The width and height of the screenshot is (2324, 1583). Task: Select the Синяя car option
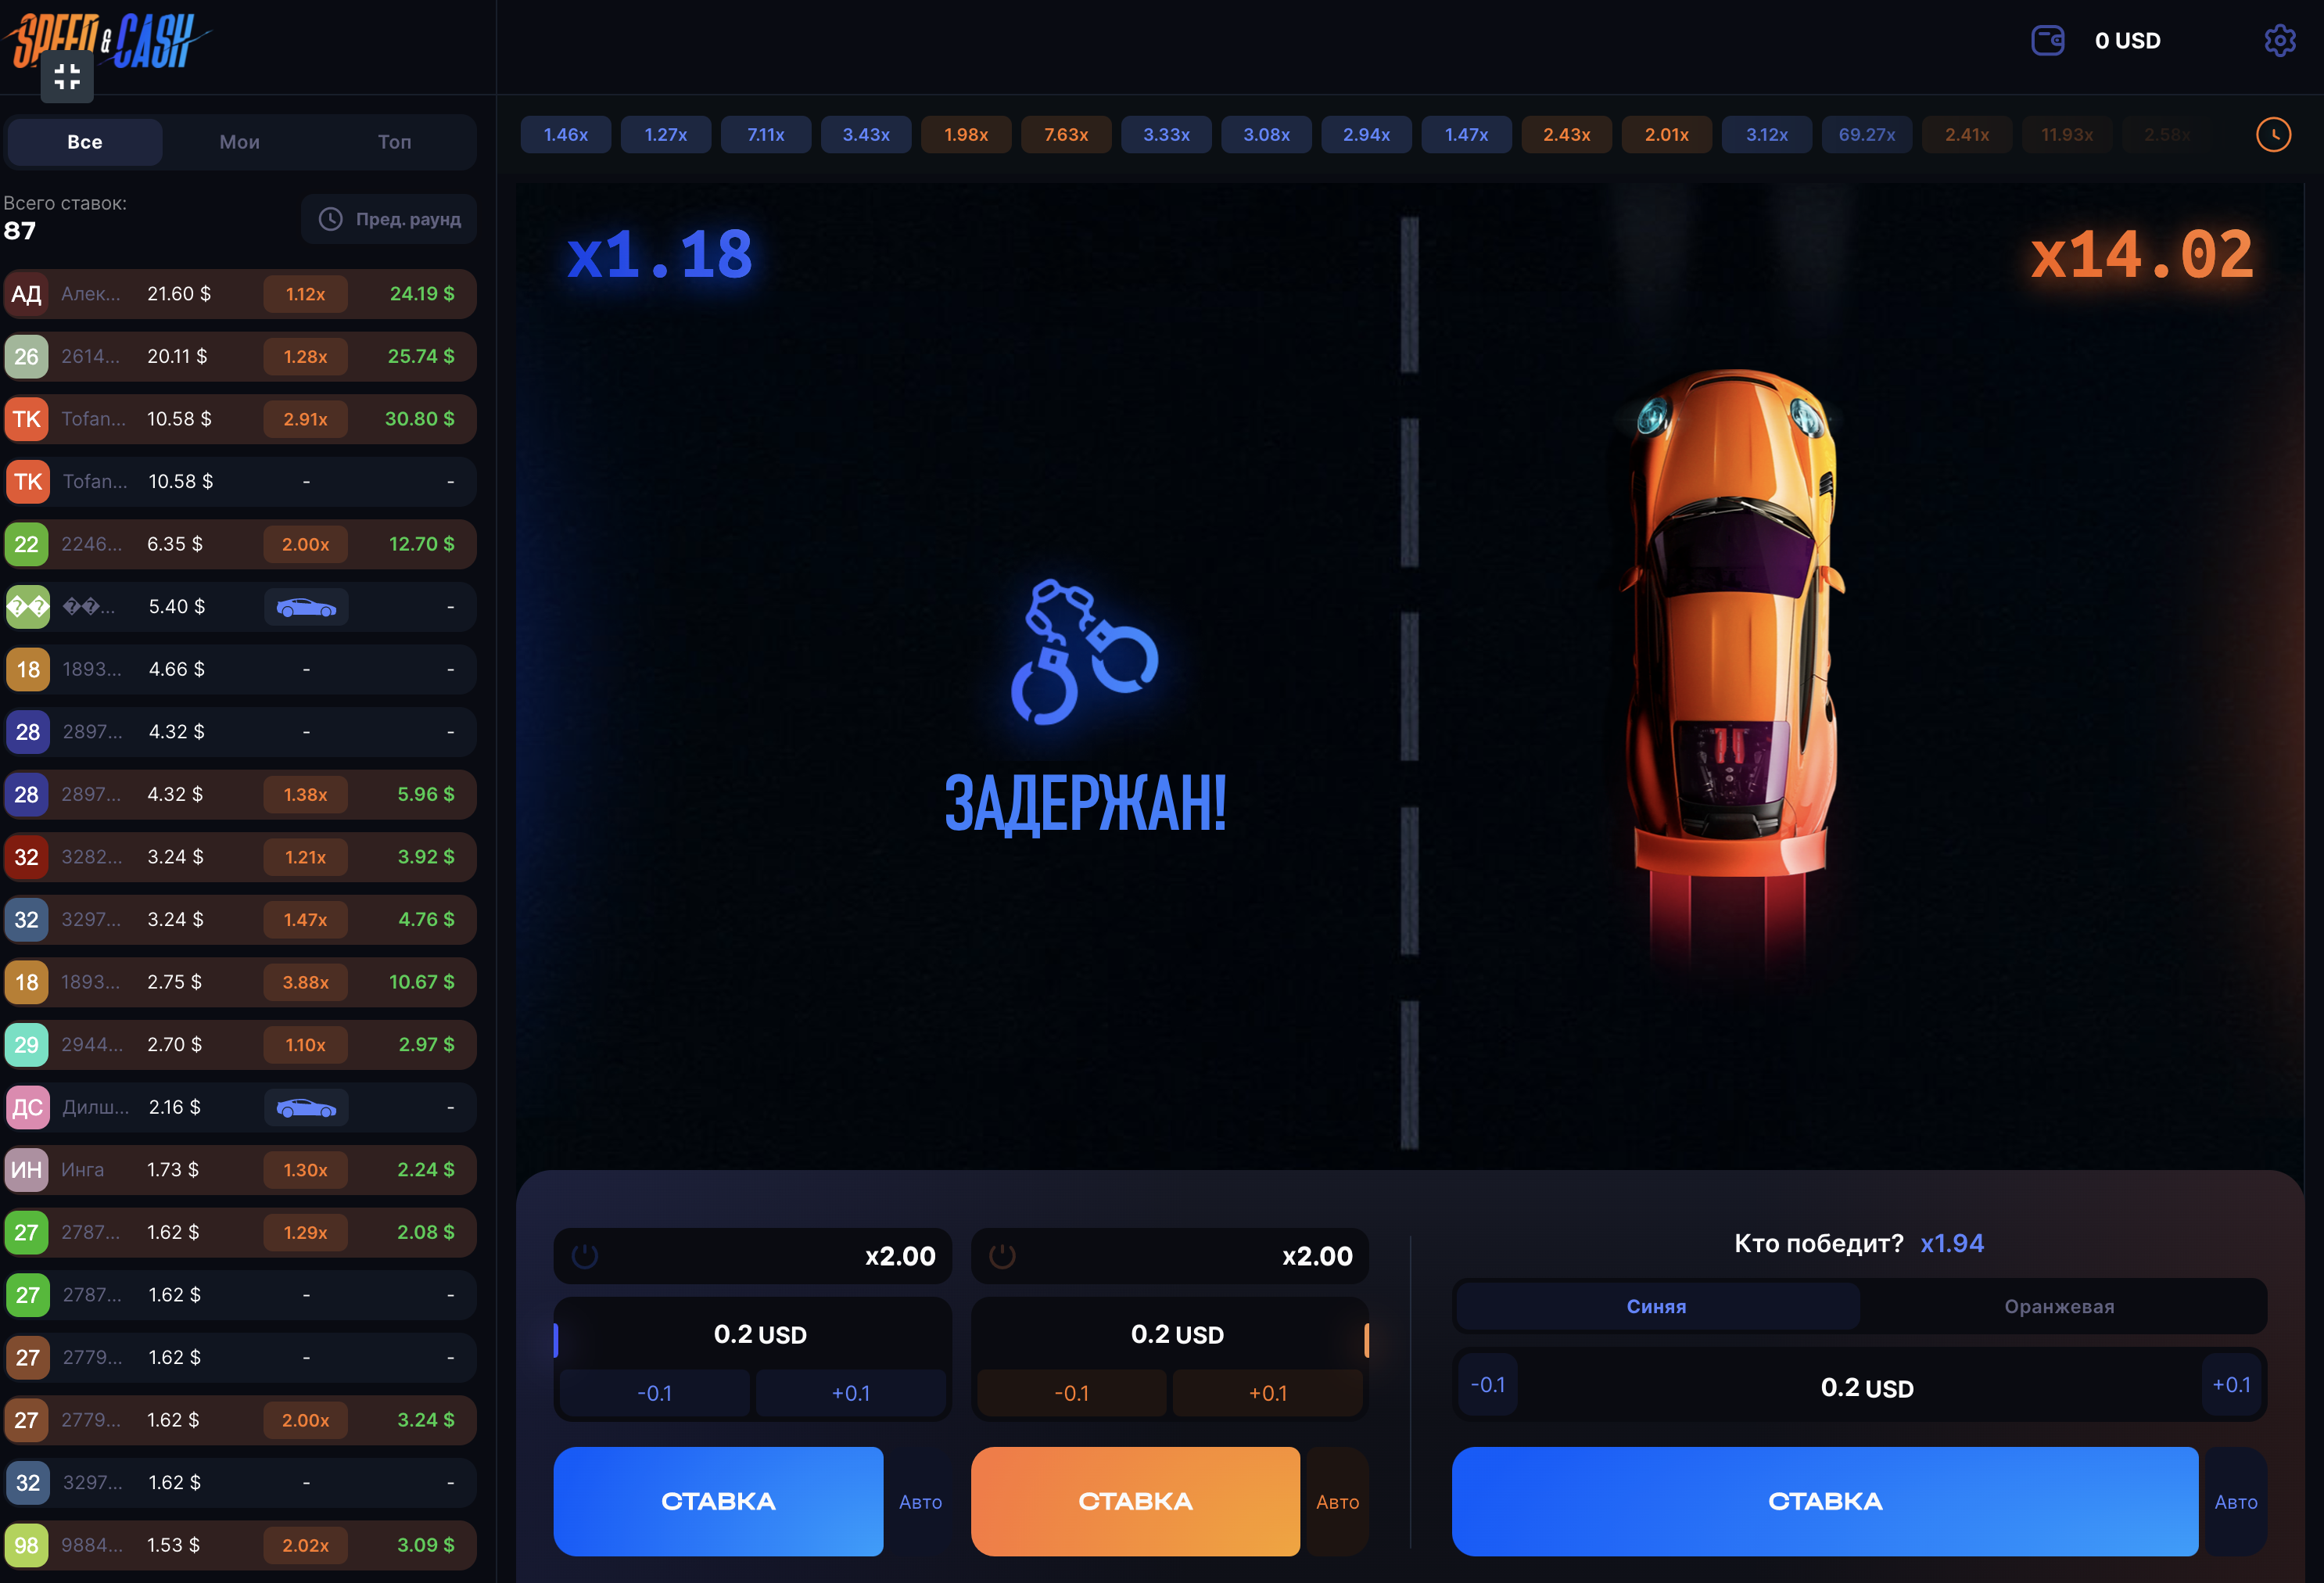(1656, 1306)
